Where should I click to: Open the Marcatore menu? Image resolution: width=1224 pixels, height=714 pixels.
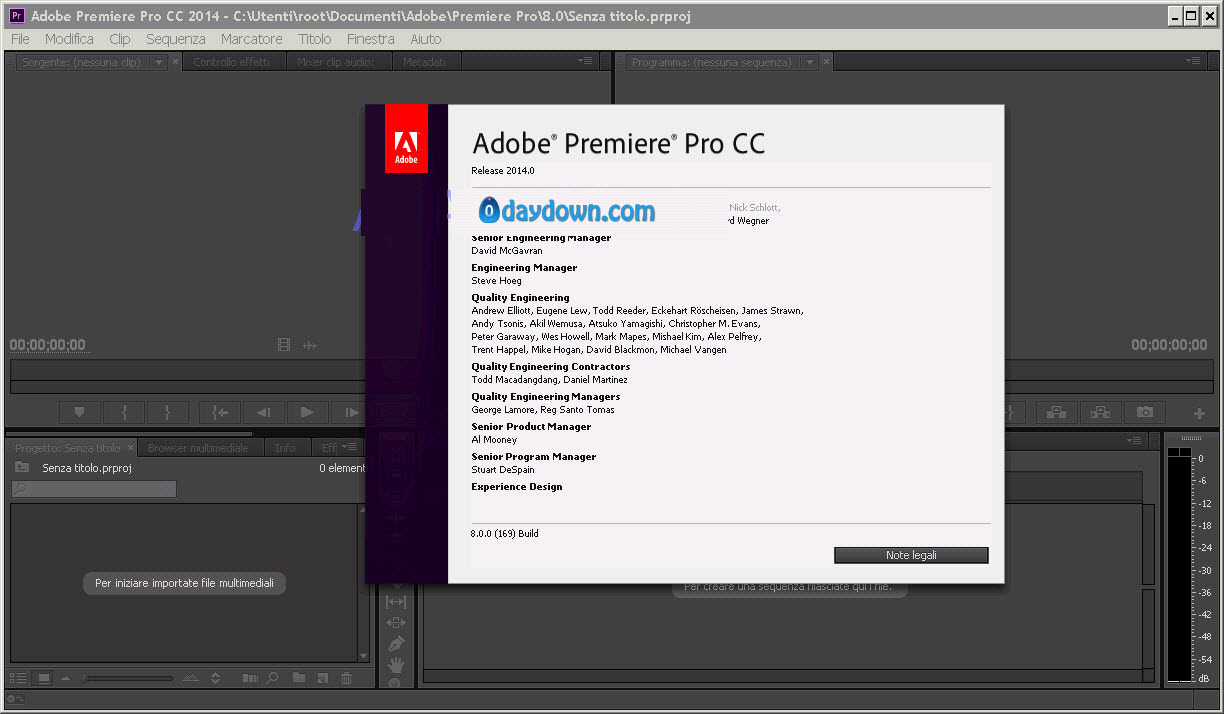coord(252,39)
